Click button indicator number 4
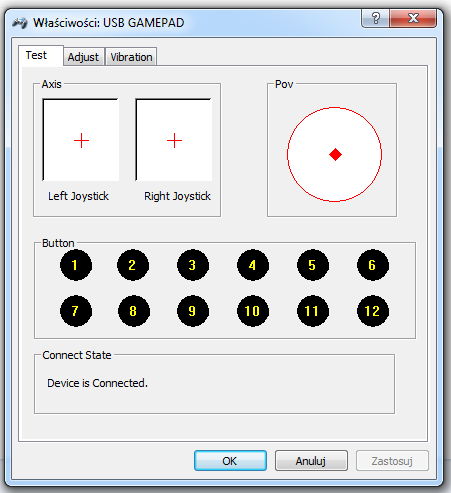This screenshot has height=493, width=451. [x=253, y=265]
